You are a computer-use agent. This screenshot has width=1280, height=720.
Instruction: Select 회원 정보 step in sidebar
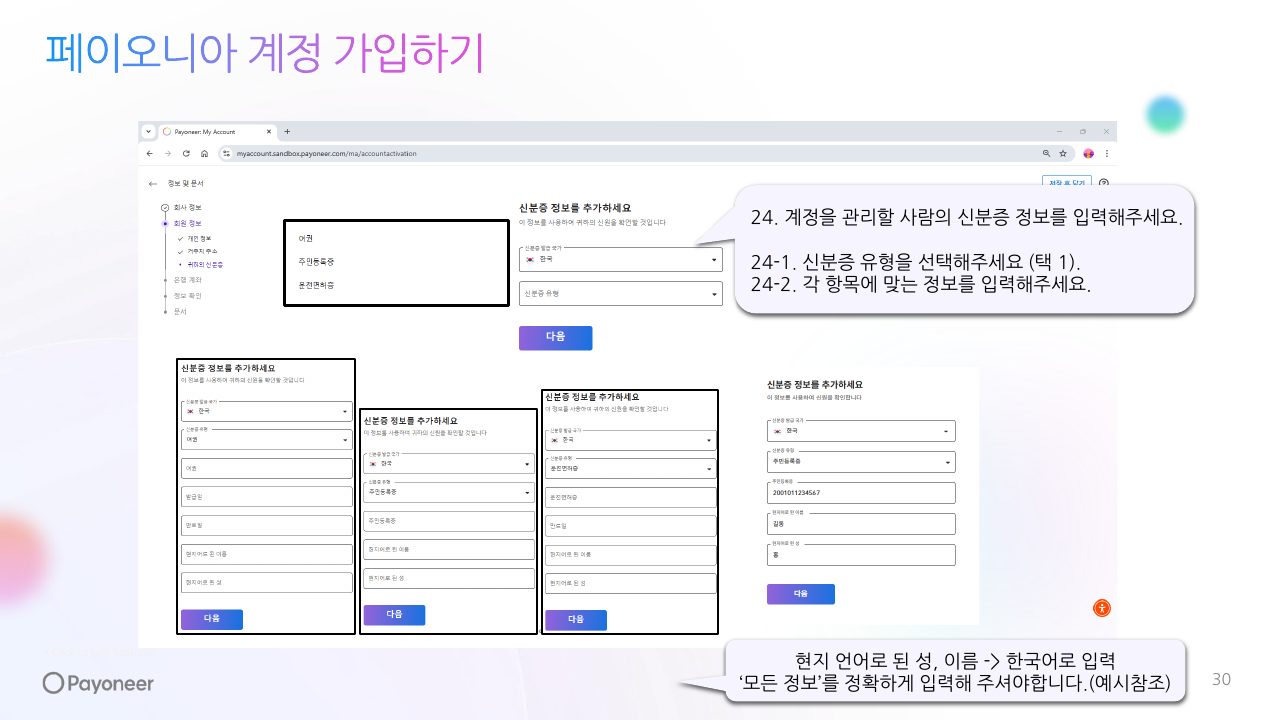(187, 223)
